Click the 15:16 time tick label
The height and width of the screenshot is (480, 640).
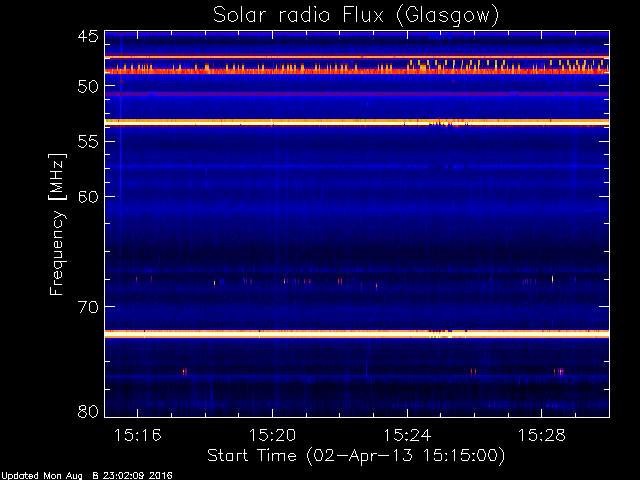(138, 435)
